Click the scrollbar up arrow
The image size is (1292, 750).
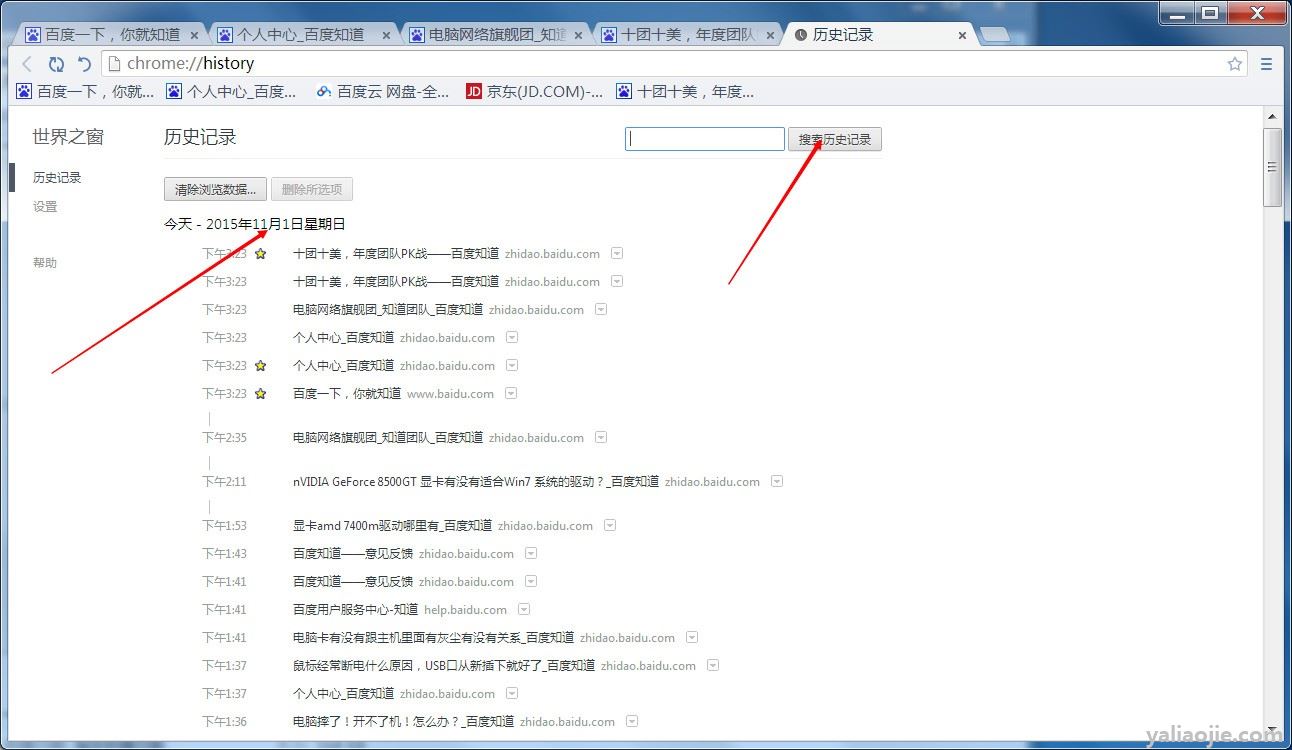click(1272, 114)
